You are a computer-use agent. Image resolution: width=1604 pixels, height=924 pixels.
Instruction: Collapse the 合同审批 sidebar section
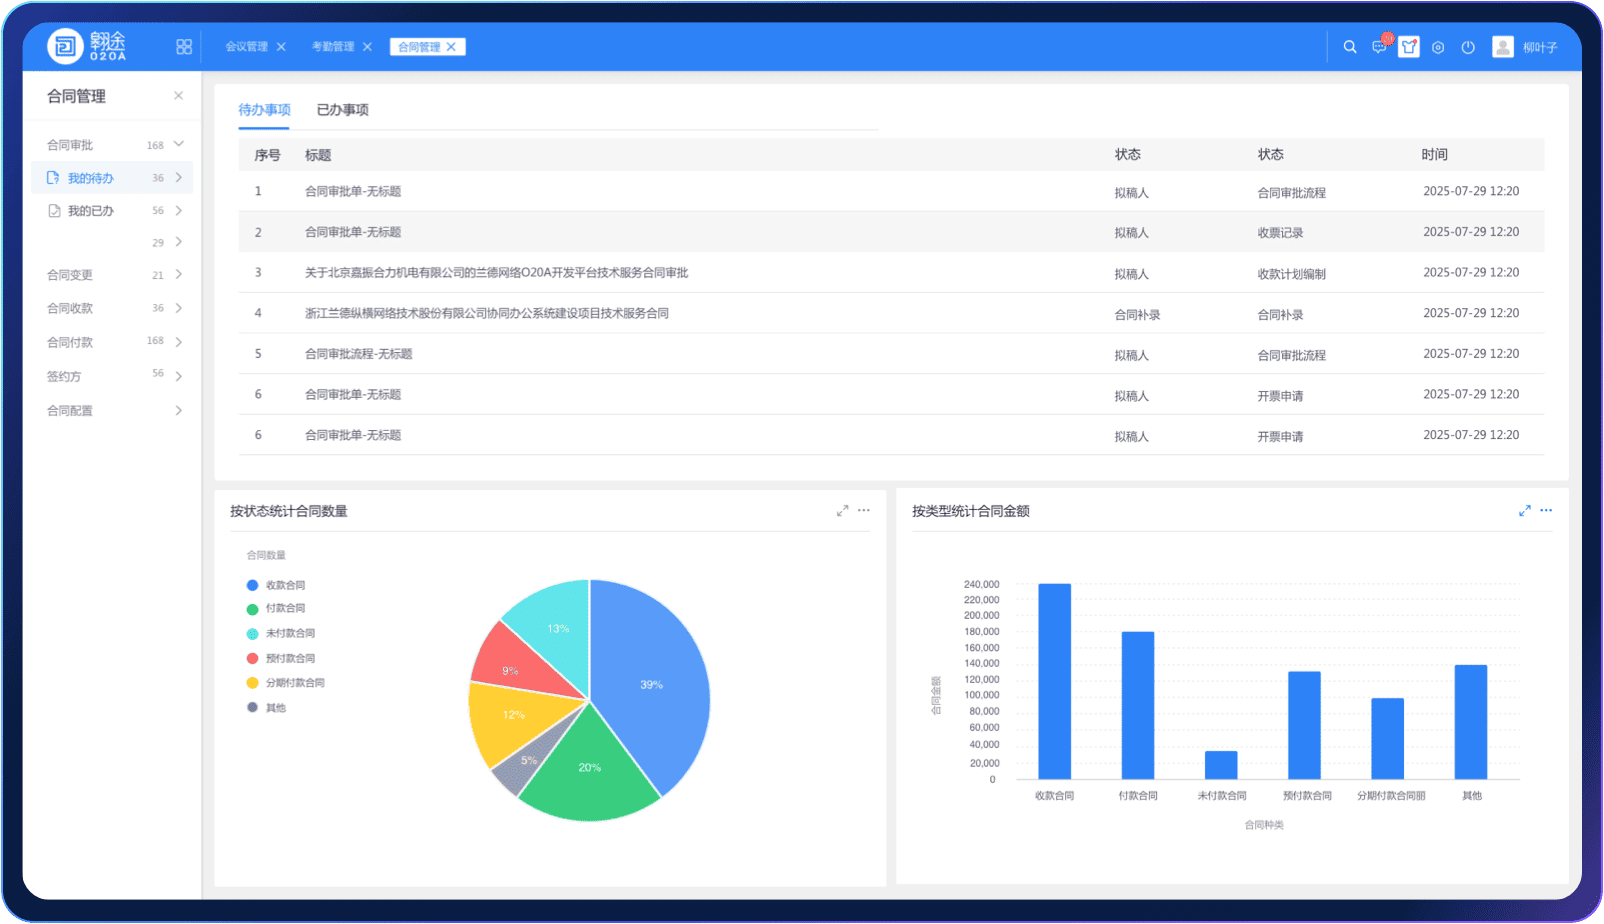[x=179, y=145]
